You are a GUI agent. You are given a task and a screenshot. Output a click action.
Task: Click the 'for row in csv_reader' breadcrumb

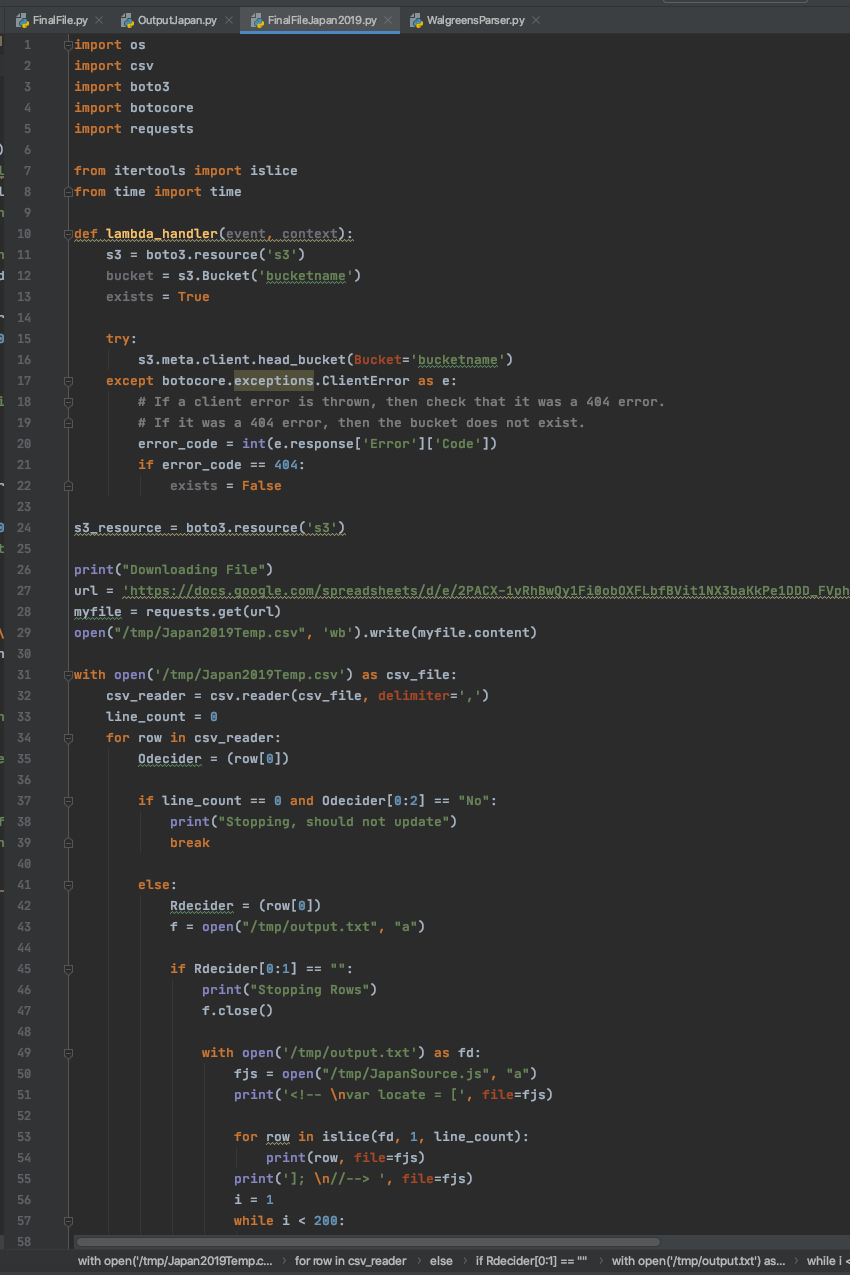(x=352, y=1261)
